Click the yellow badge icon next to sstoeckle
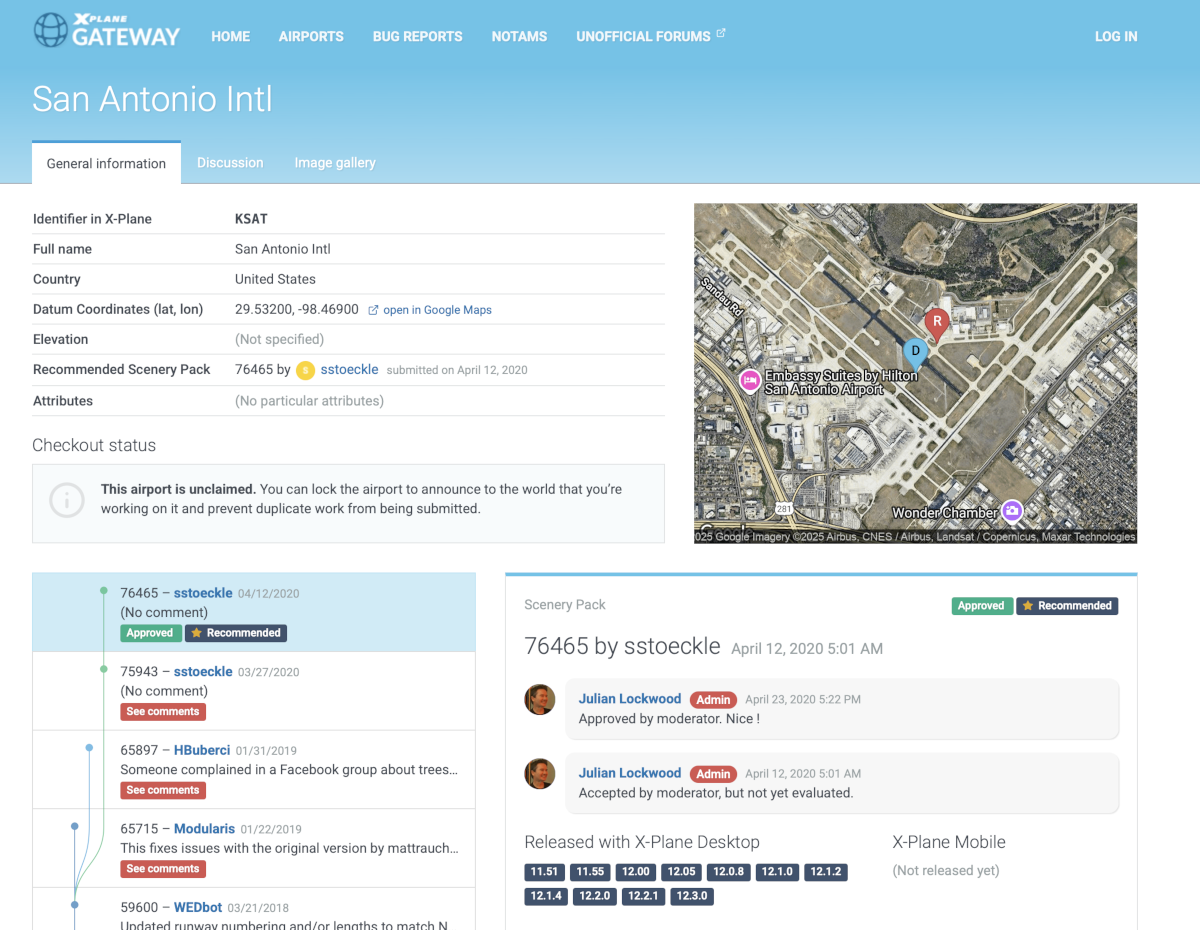1200x930 pixels. point(305,370)
